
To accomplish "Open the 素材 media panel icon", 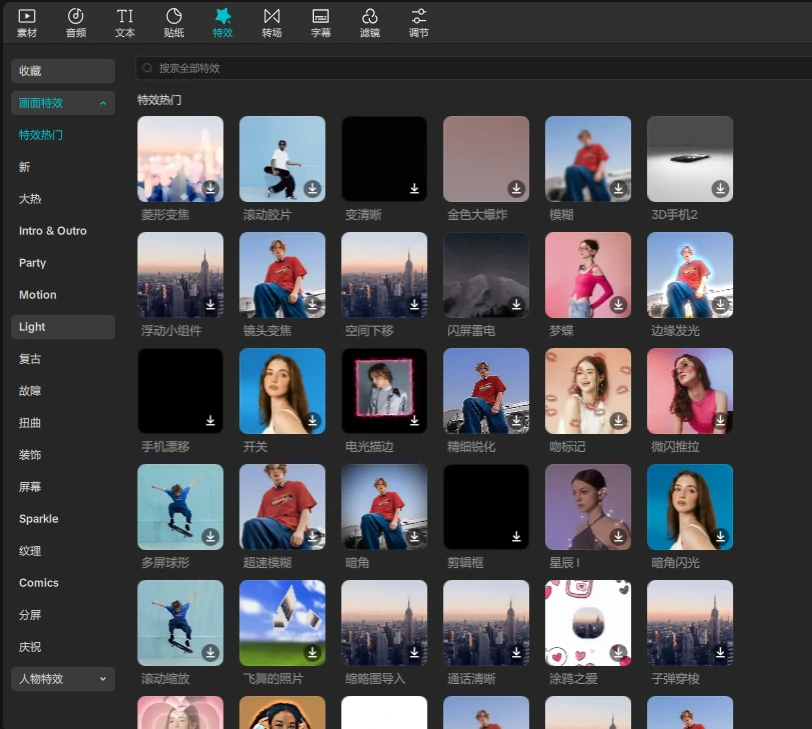I will tap(27, 22).
